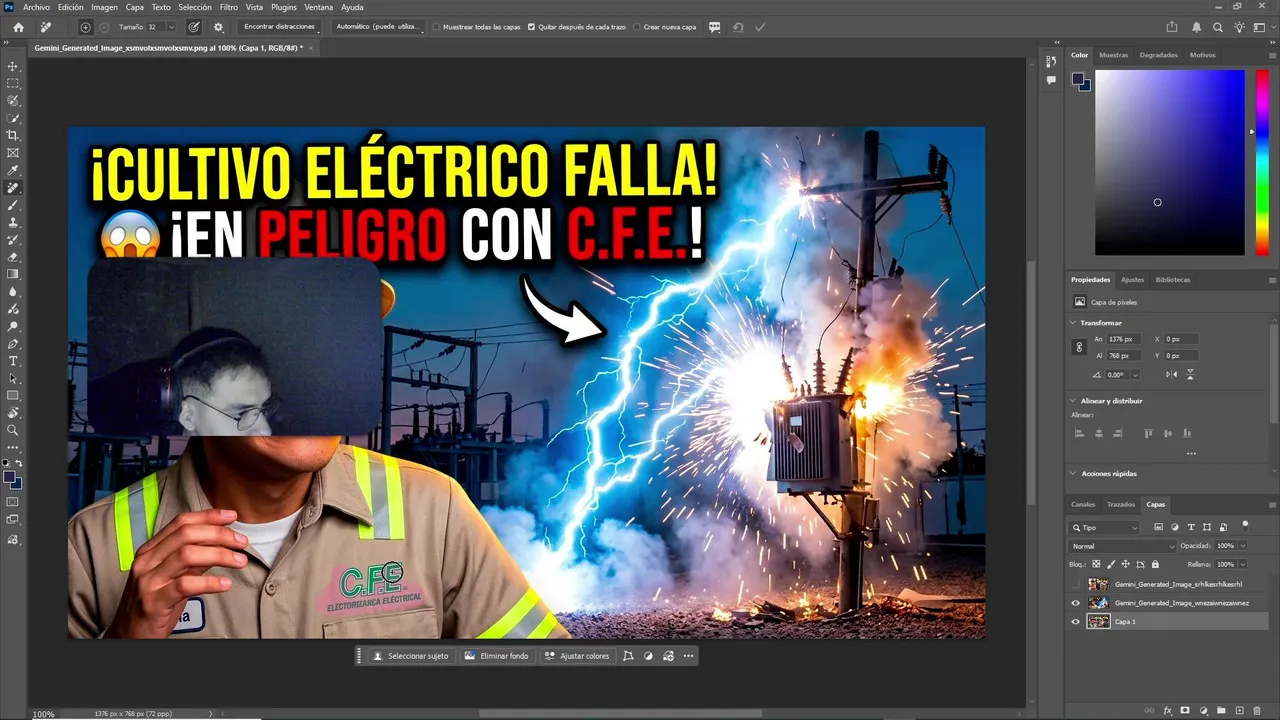
Task: Show the Gemini_Generated_Image_srhlkesrhlkesrhl layer
Action: (x=1076, y=584)
